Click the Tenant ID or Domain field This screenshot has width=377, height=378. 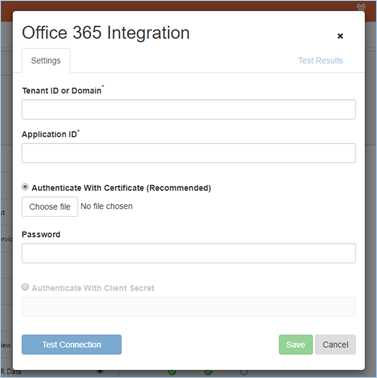coord(189,109)
